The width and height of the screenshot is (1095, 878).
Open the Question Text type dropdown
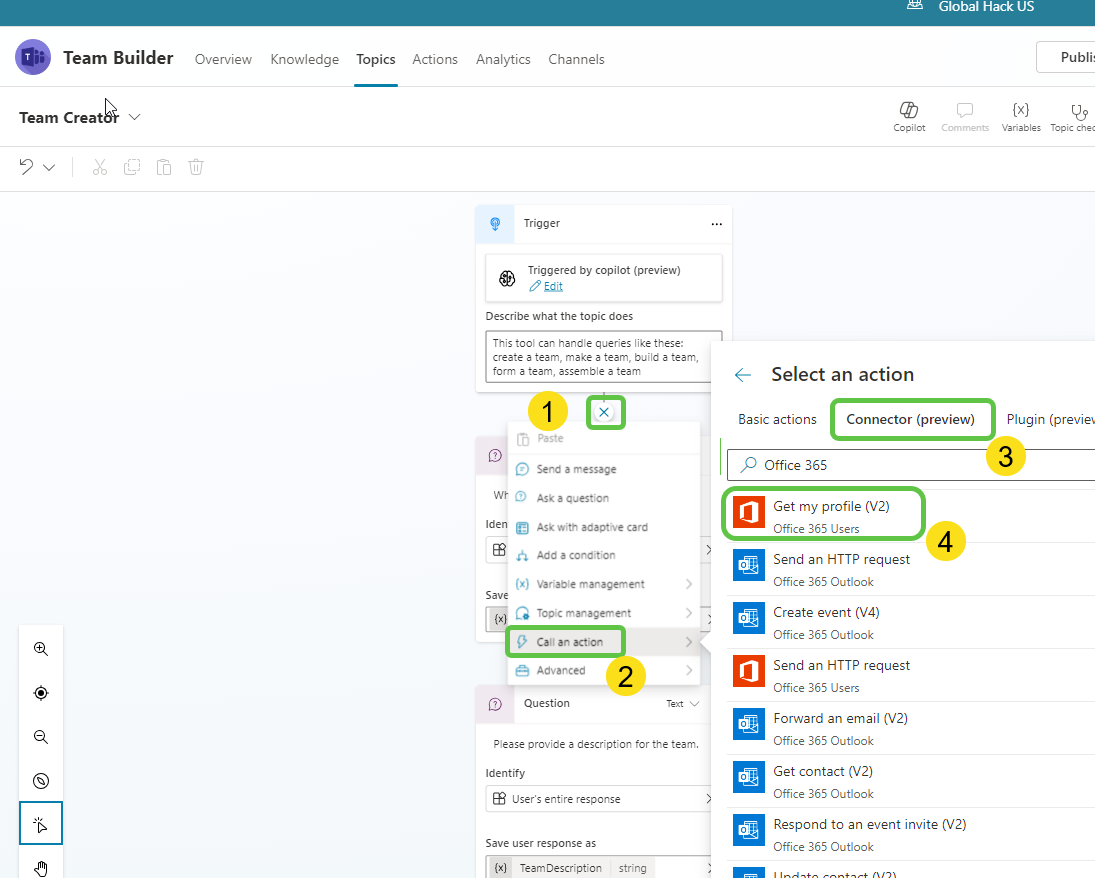681,703
